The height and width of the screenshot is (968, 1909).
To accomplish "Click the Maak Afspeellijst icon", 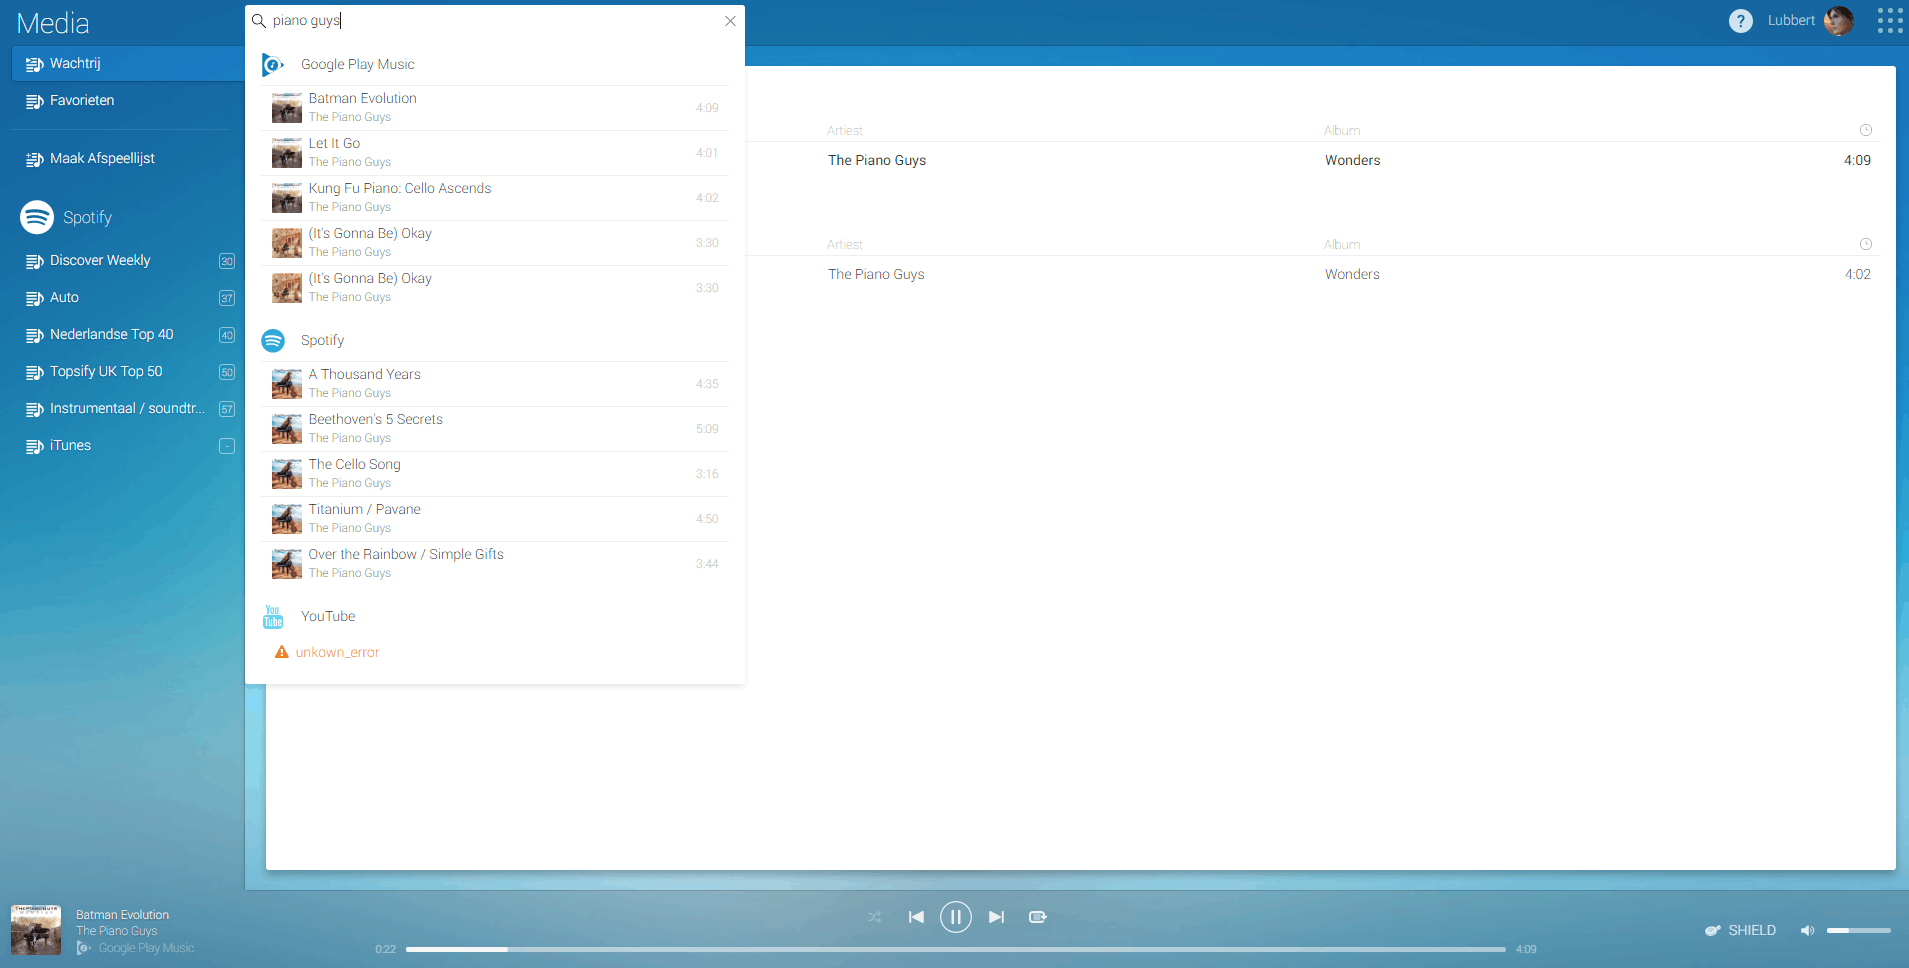I will pyautogui.click(x=34, y=159).
